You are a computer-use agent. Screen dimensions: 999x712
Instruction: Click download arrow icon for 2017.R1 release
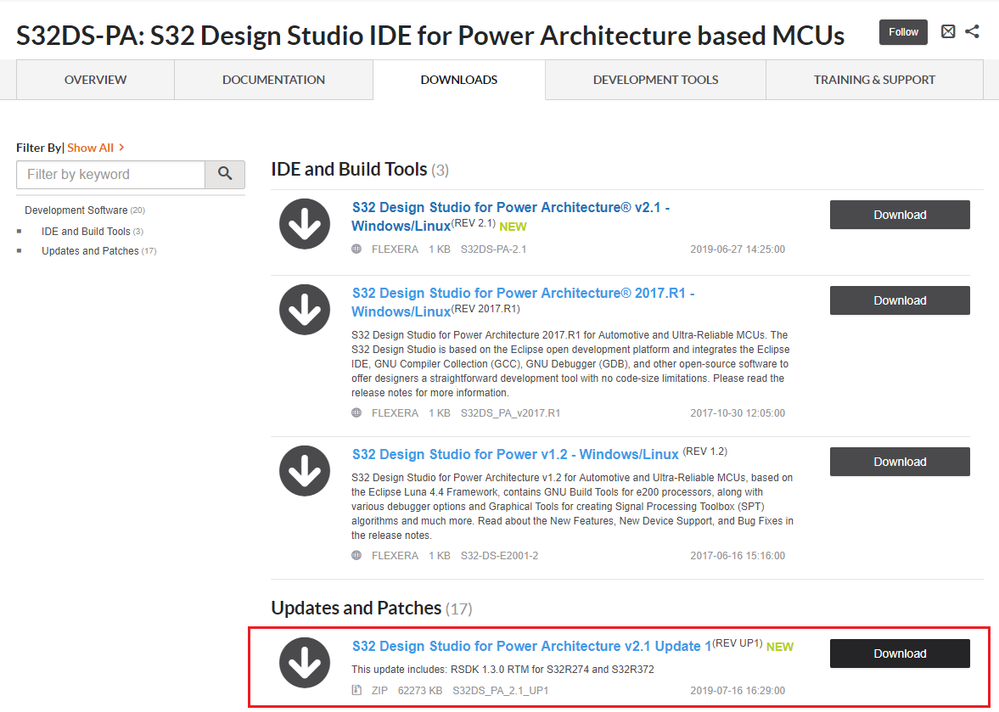click(305, 310)
